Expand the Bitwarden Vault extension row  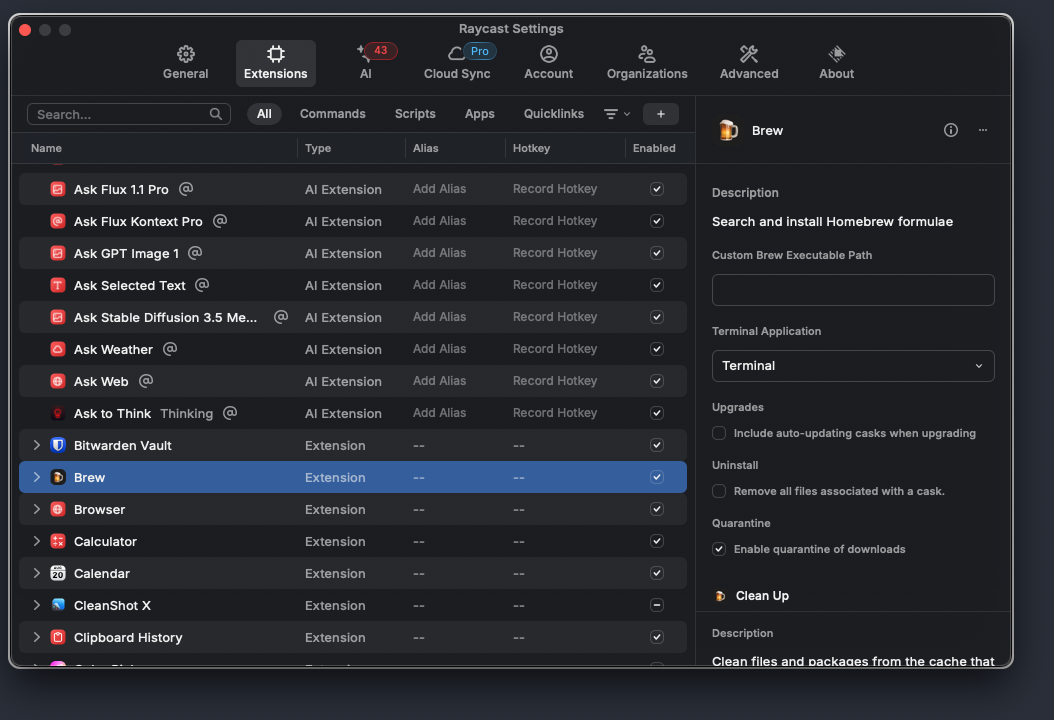pyautogui.click(x=37, y=445)
